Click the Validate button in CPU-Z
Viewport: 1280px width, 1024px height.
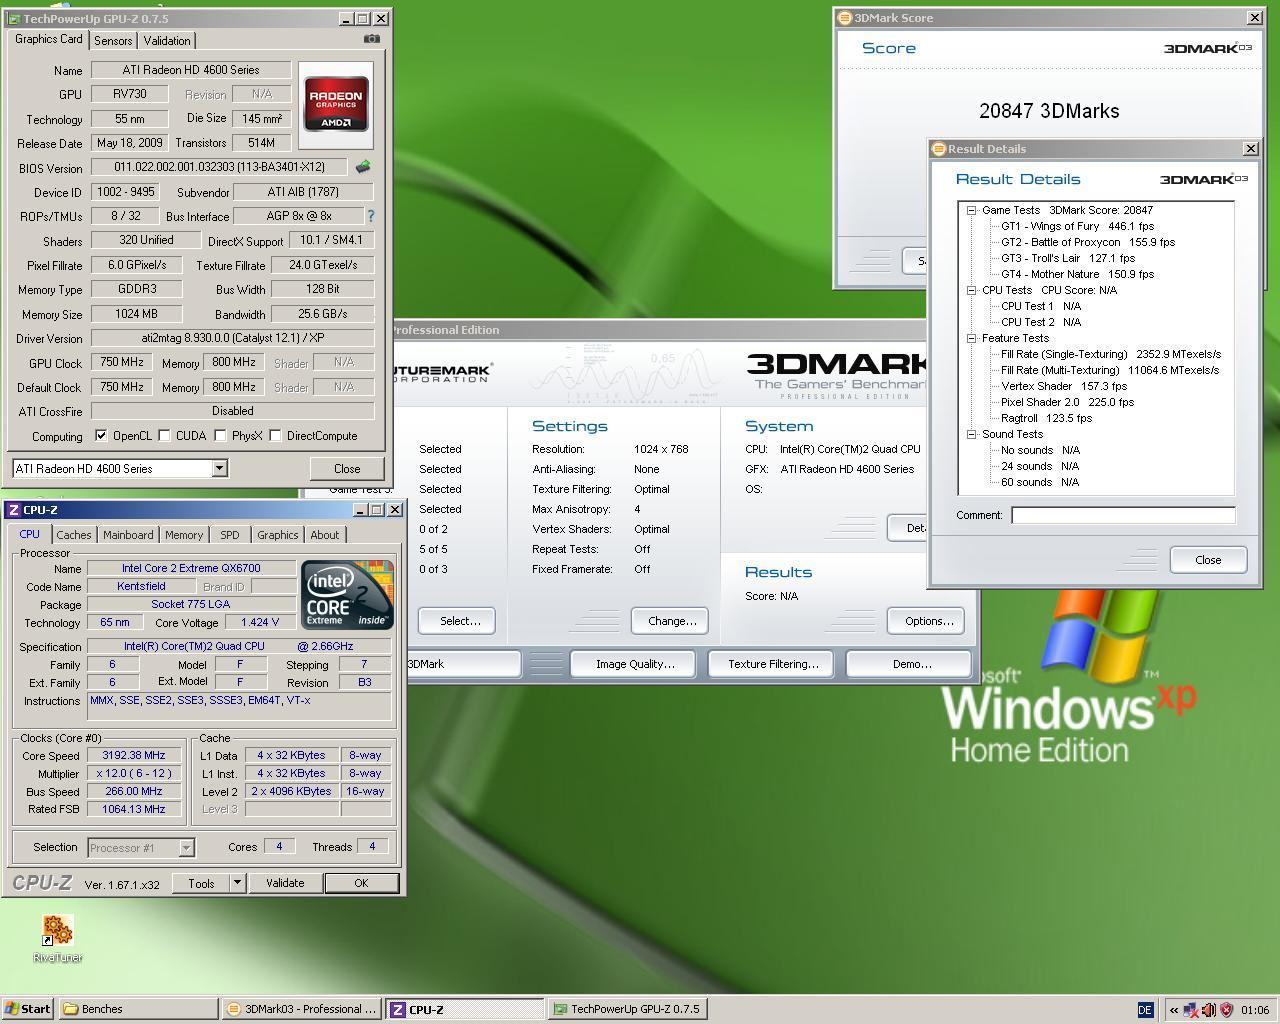click(x=285, y=883)
